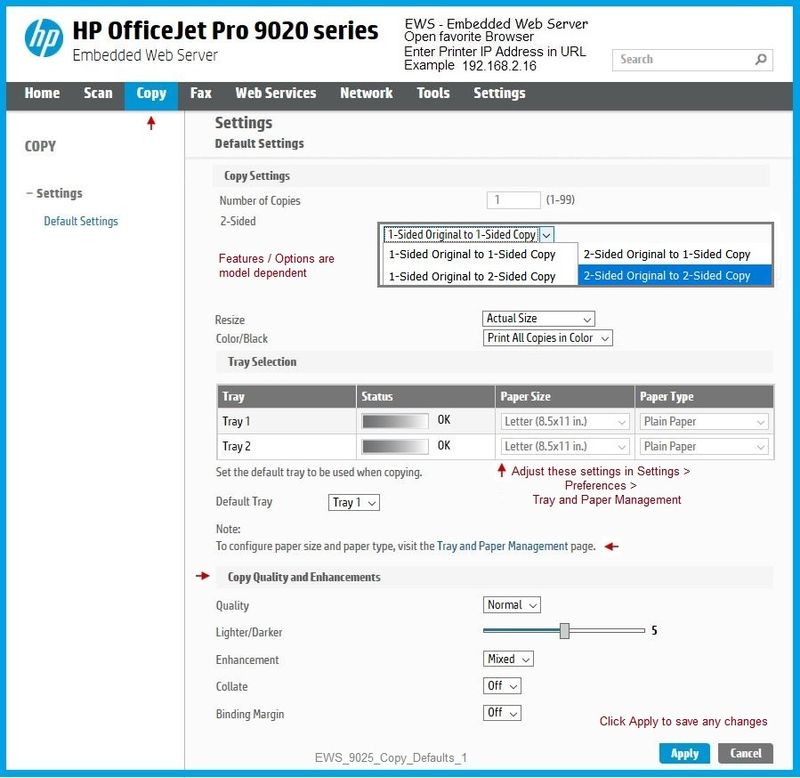This screenshot has width=800, height=778.
Task: Open the Web Services tab
Action: pyautogui.click(x=276, y=93)
